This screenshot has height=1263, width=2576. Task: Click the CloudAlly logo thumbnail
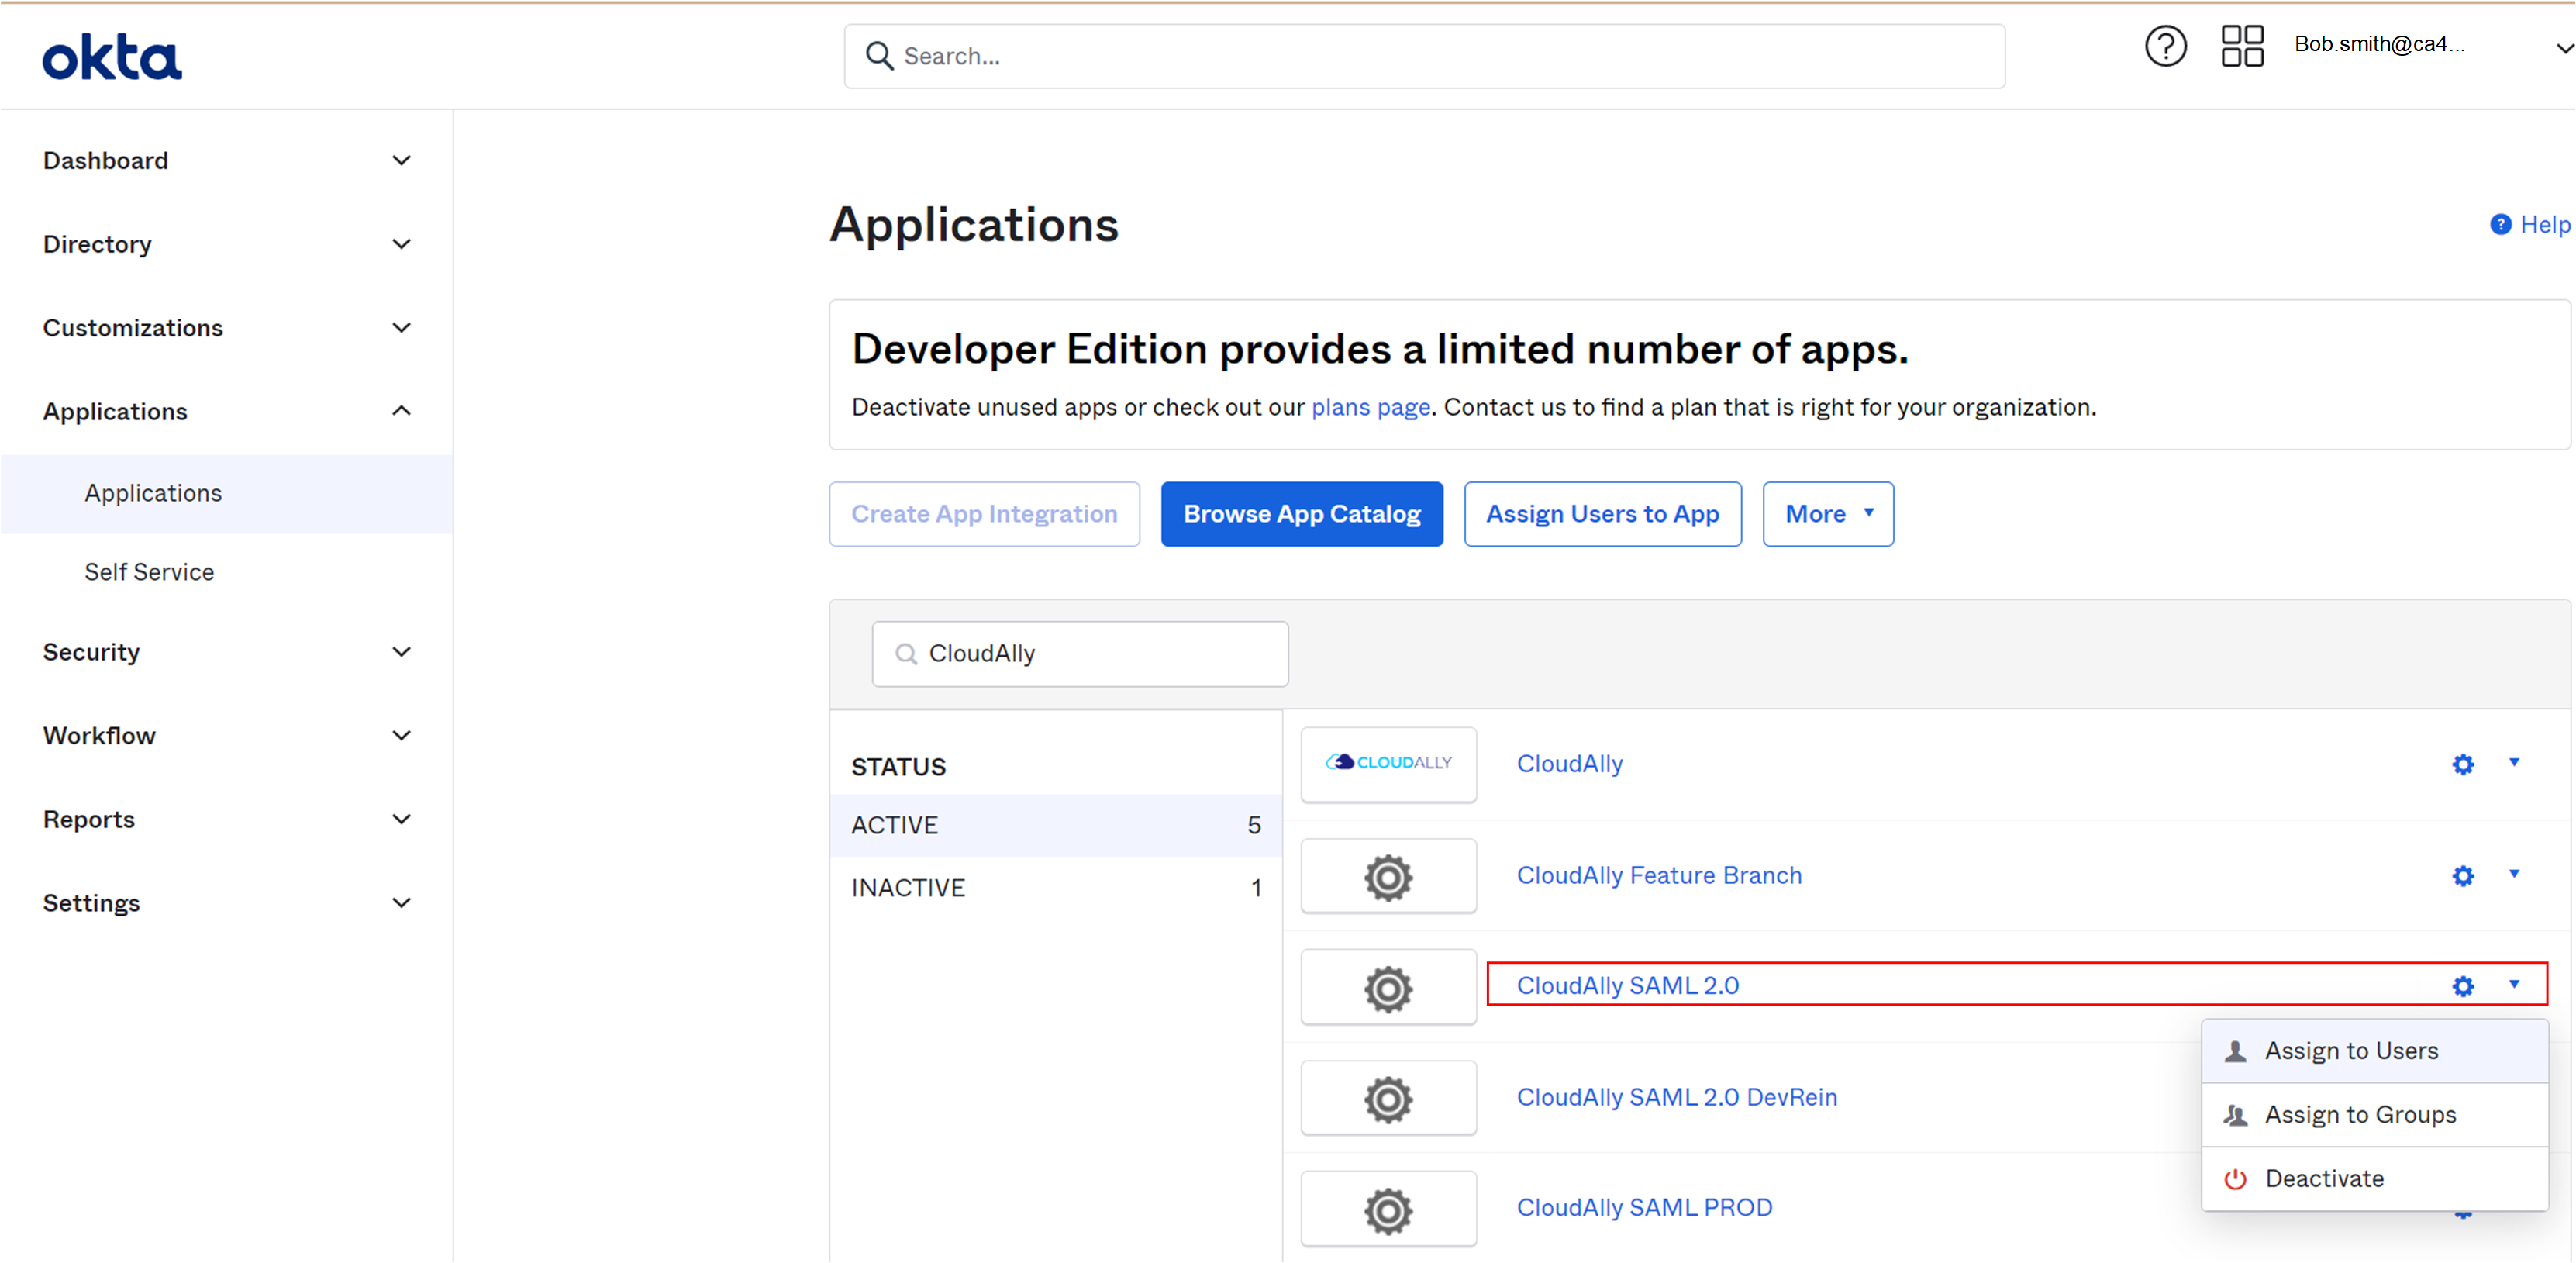pyautogui.click(x=1388, y=763)
